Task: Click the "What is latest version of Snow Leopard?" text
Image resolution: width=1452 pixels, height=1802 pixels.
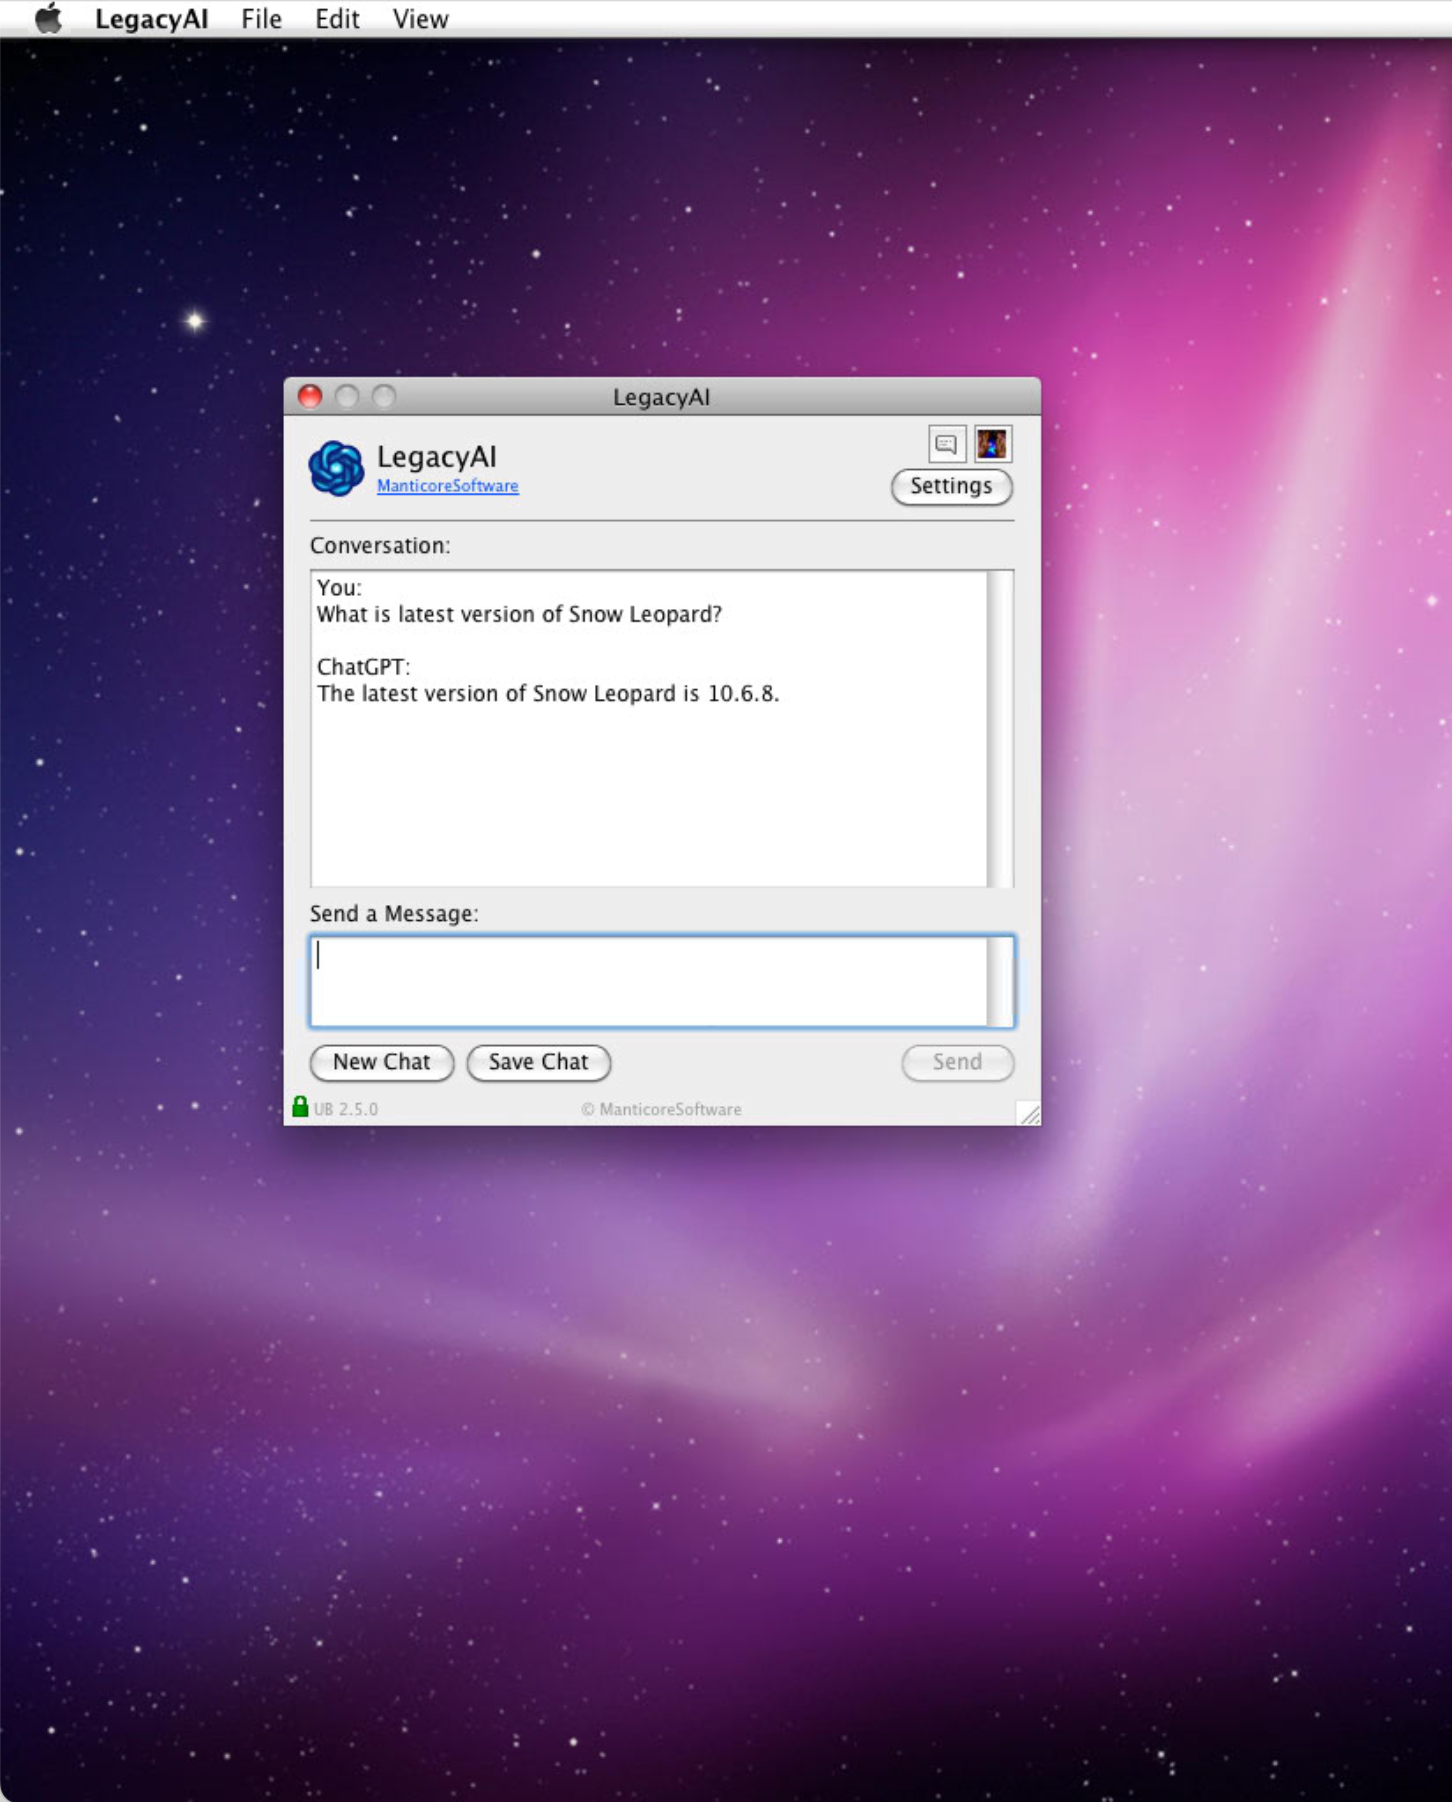Action: pos(519,614)
